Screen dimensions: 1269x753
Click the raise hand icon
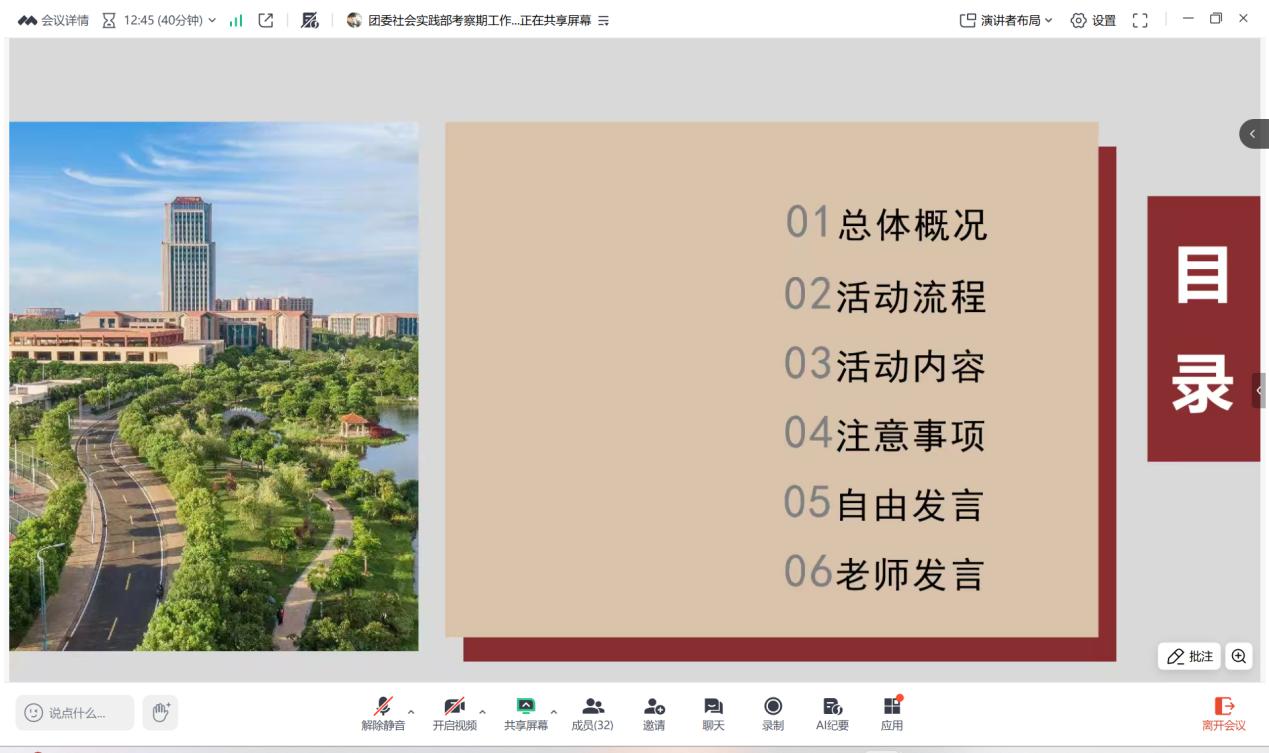point(159,712)
